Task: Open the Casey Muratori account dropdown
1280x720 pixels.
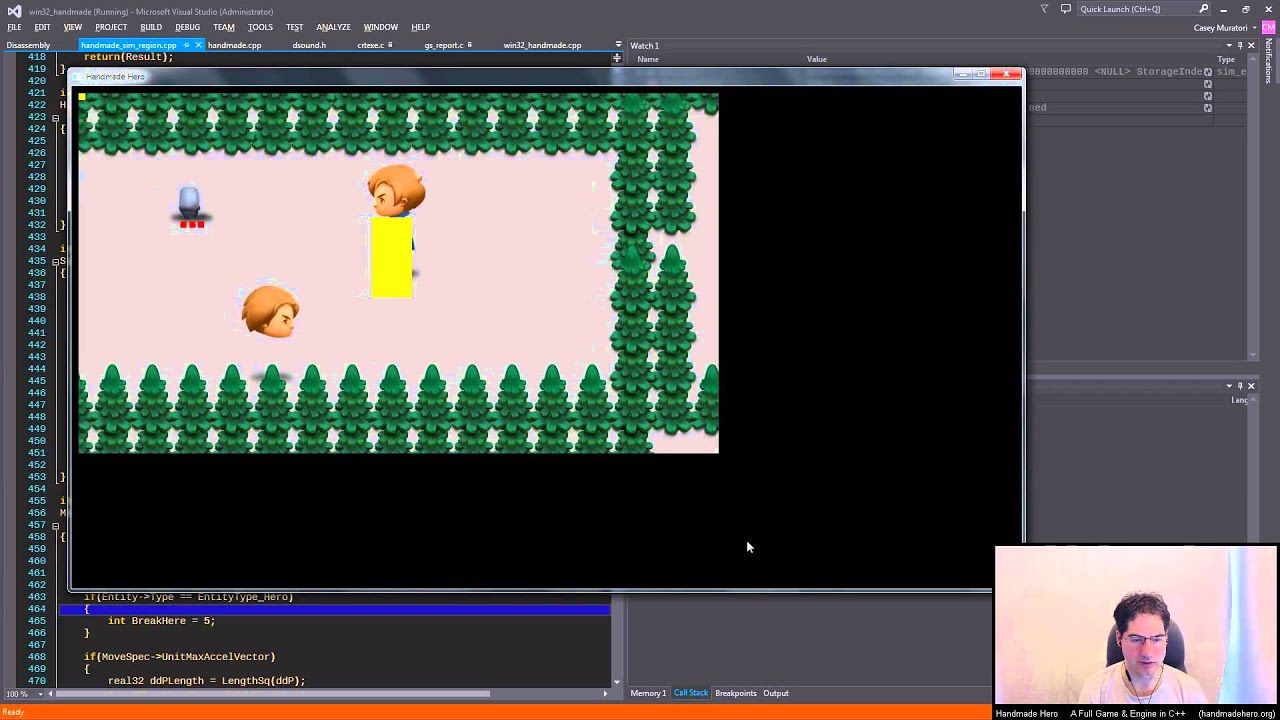Action: coord(1224,28)
